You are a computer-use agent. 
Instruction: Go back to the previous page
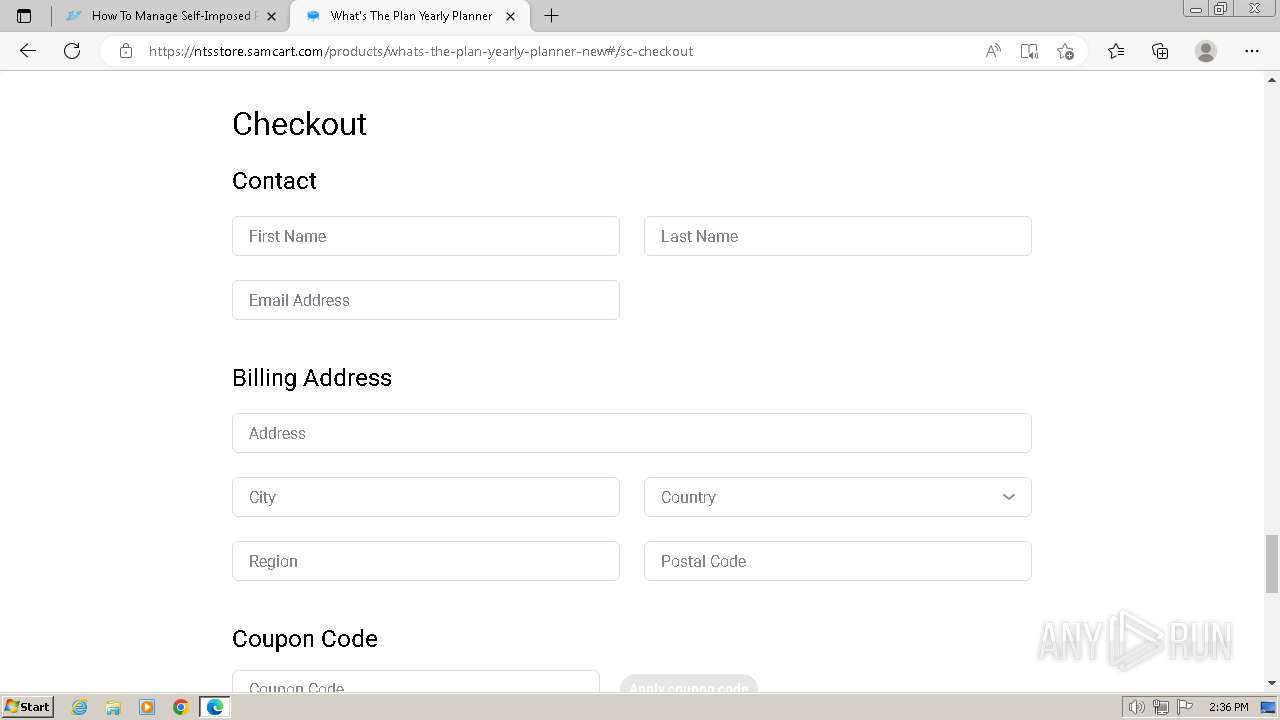coord(28,51)
